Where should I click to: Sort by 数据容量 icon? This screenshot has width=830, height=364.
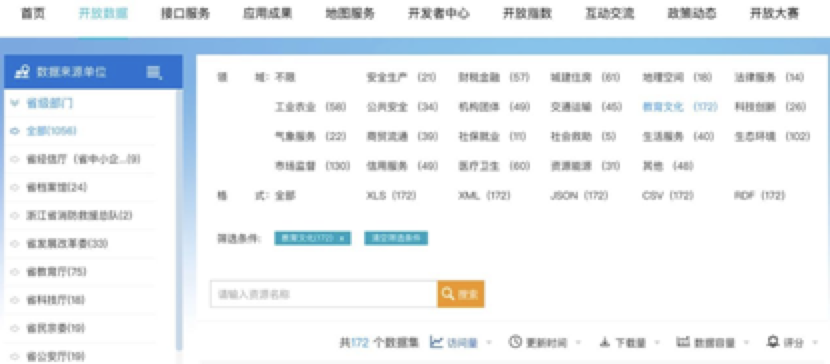pyautogui.click(x=683, y=342)
